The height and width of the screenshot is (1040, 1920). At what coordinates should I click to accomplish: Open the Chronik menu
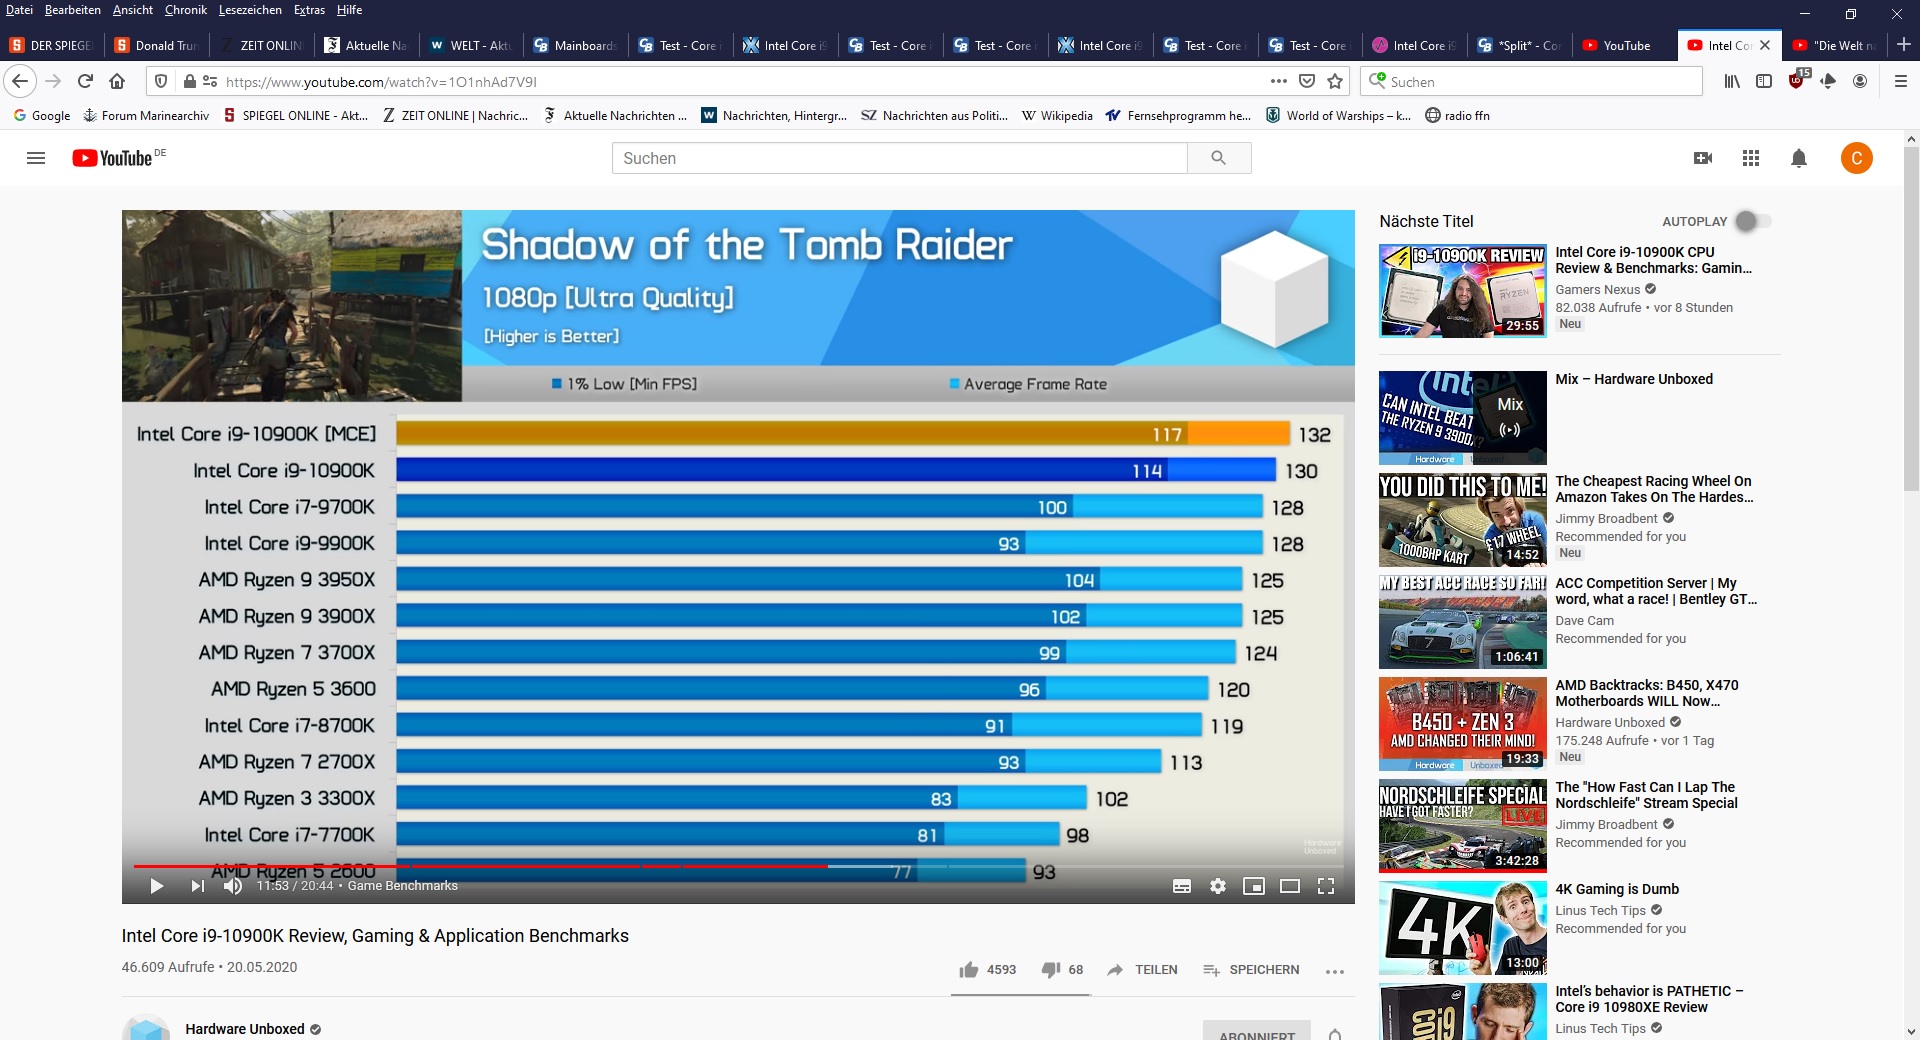186,10
